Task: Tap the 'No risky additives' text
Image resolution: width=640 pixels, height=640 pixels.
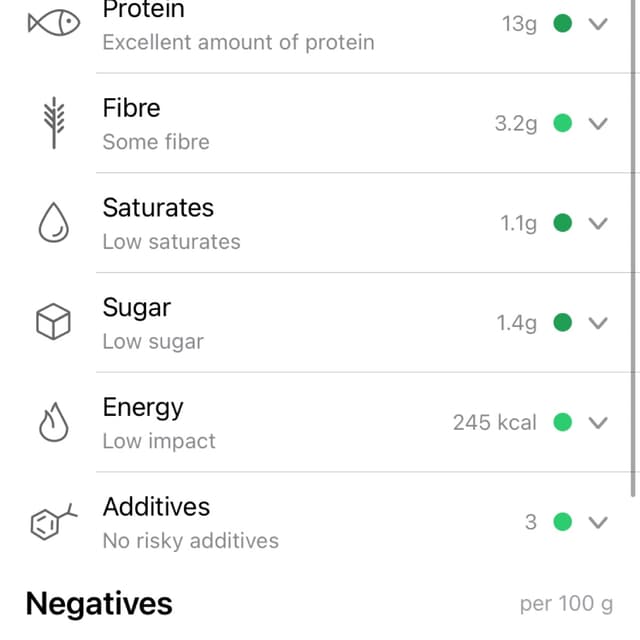Action: [x=190, y=541]
